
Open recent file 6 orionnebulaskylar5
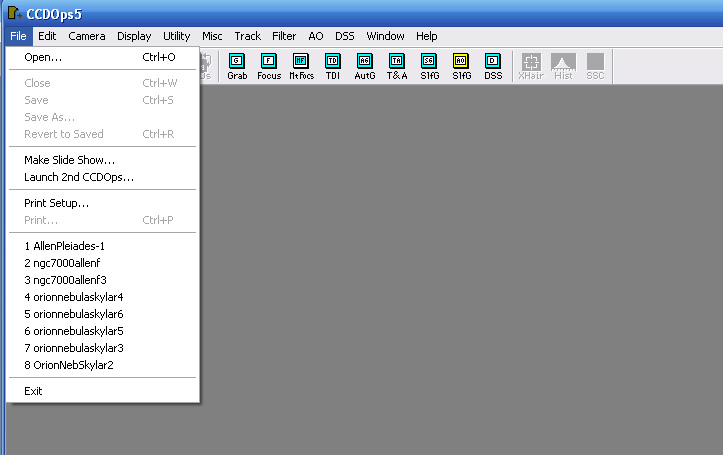tap(103, 331)
